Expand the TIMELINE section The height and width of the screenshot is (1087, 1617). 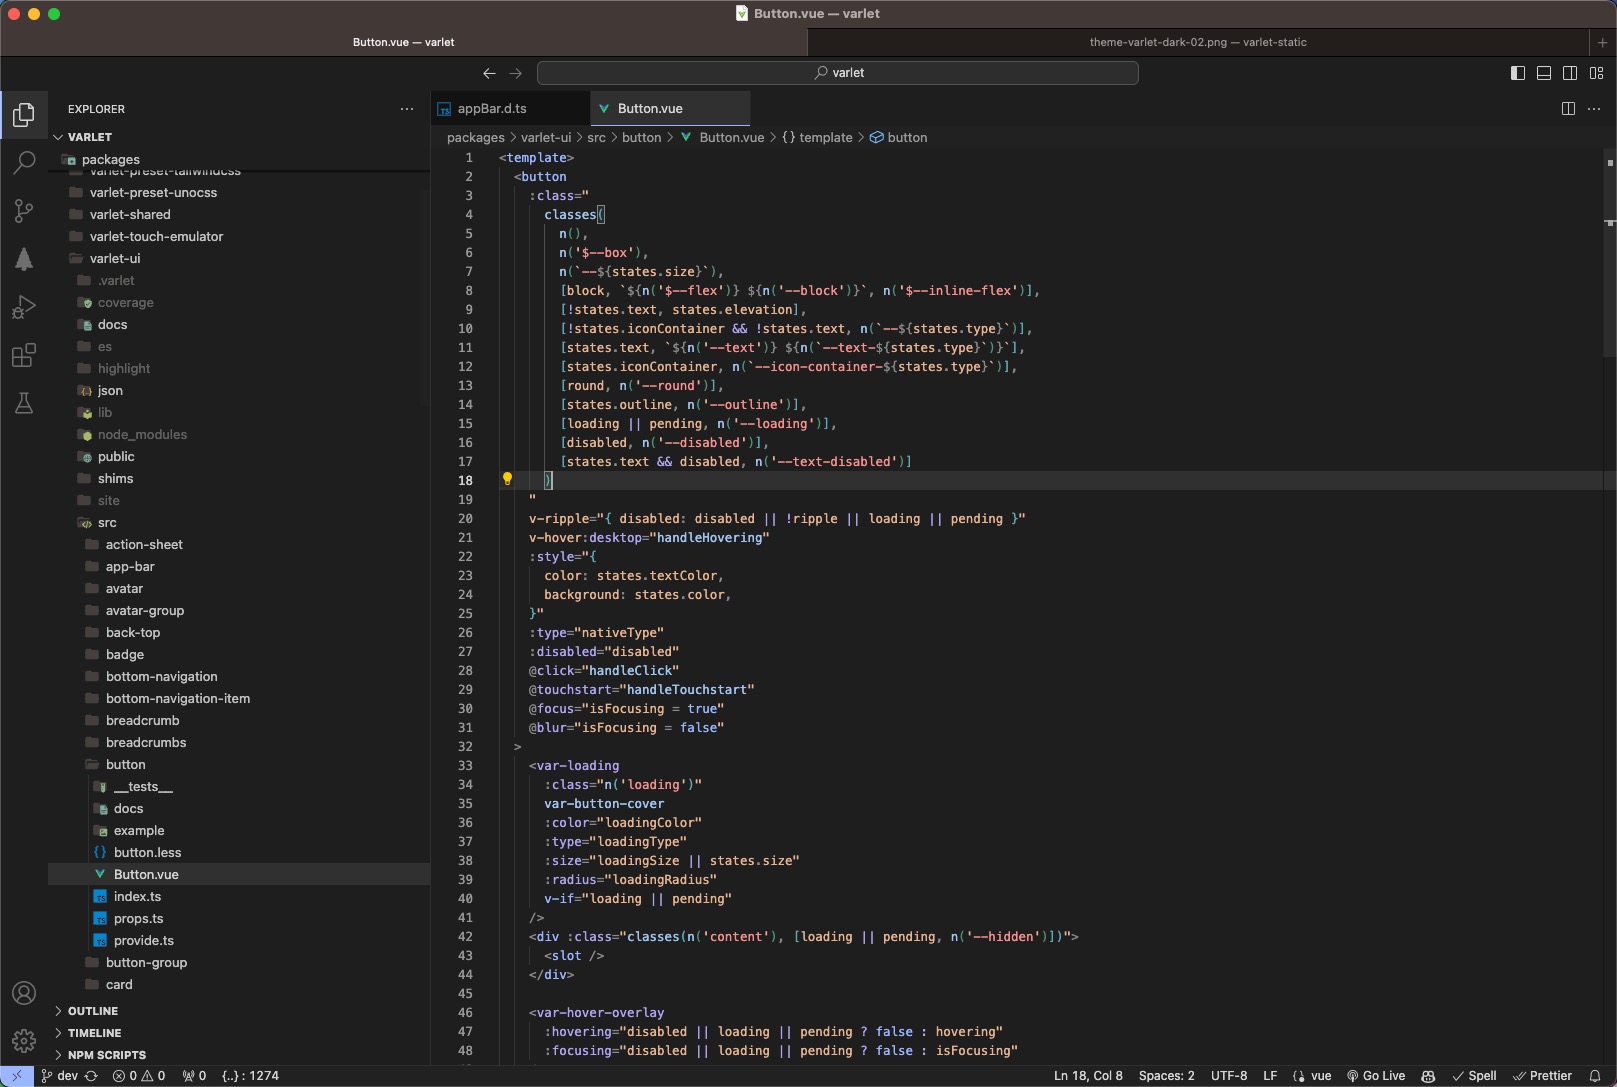(94, 1033)
